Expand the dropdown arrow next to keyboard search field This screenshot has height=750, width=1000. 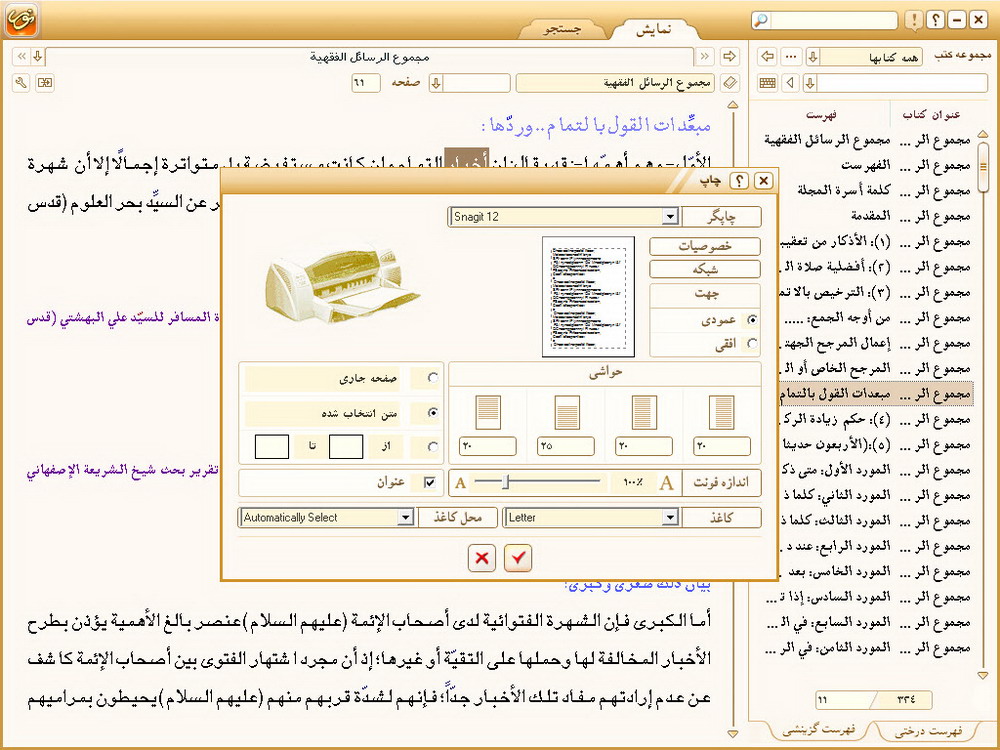(x=810, y=82)
